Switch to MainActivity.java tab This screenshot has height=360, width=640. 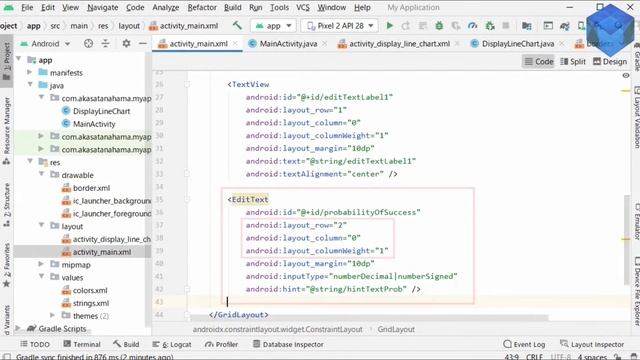pyautogui.click(x=288, y=43)
